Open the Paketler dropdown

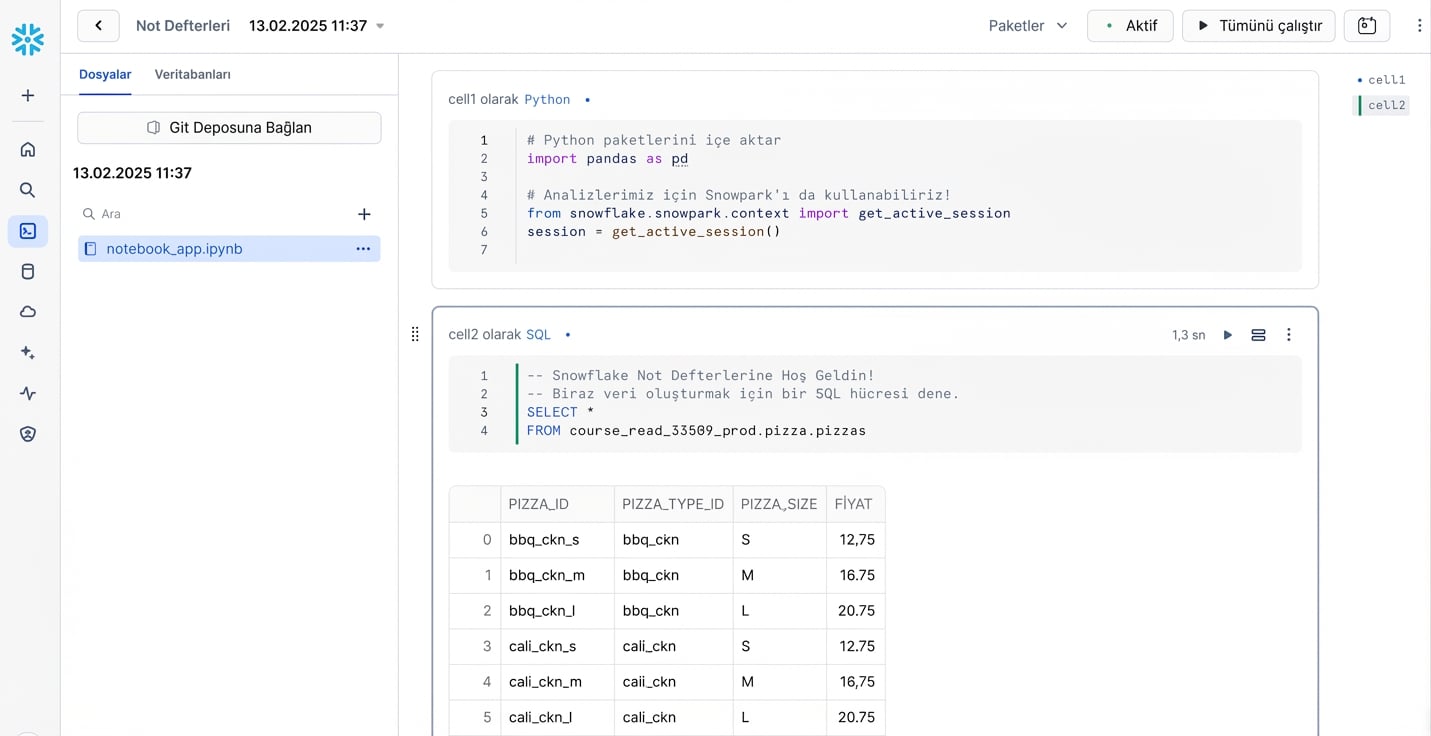1027,26
